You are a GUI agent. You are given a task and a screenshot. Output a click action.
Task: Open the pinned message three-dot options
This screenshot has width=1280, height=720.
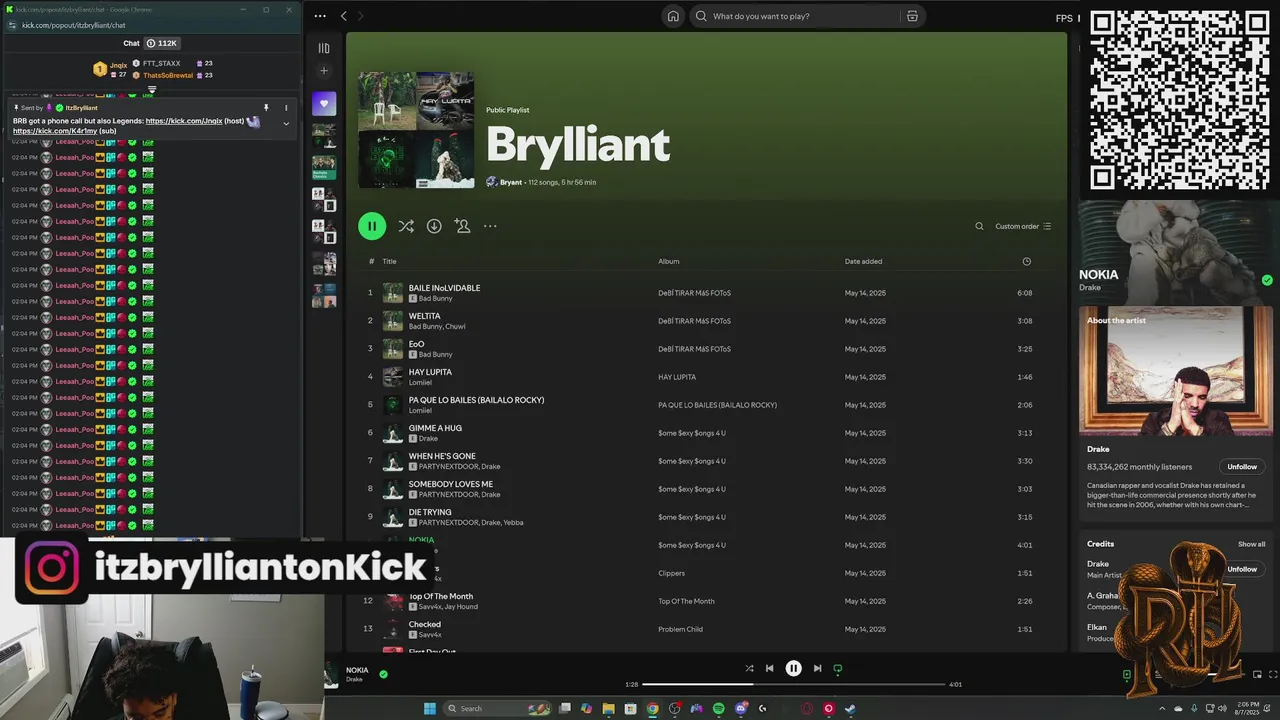(286, 107)
